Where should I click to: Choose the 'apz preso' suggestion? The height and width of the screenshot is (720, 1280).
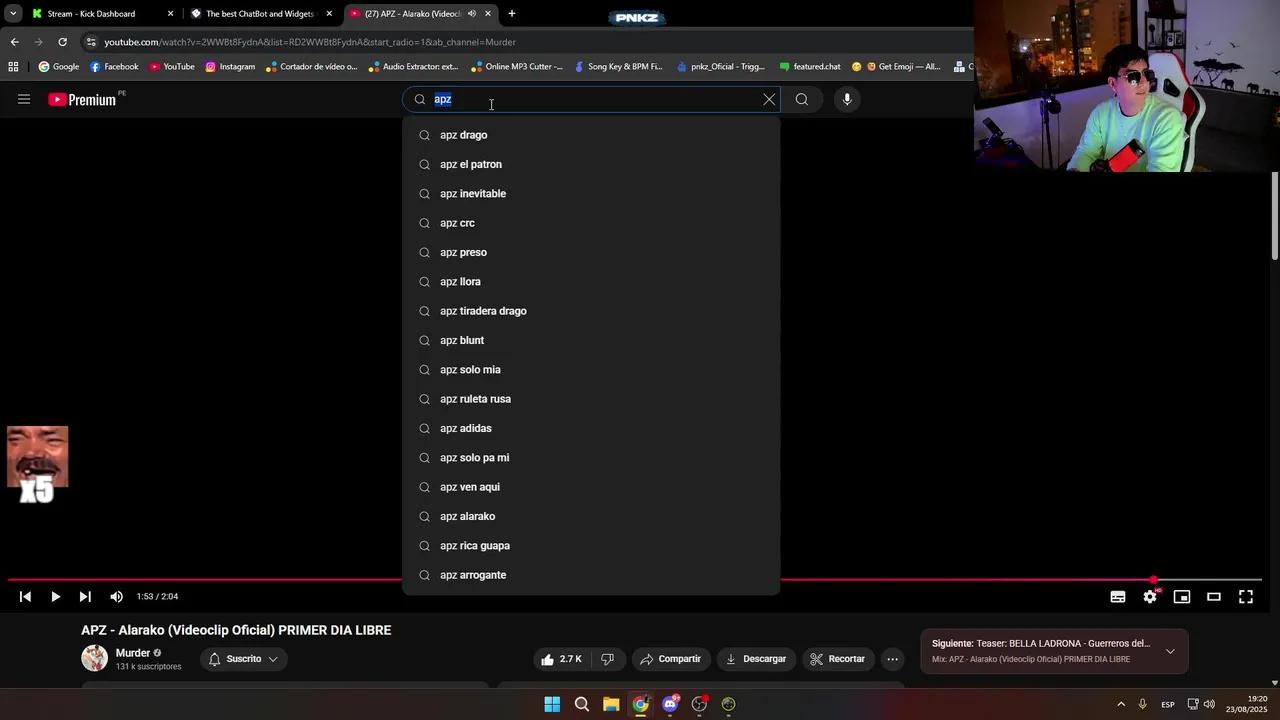[591, 252]
